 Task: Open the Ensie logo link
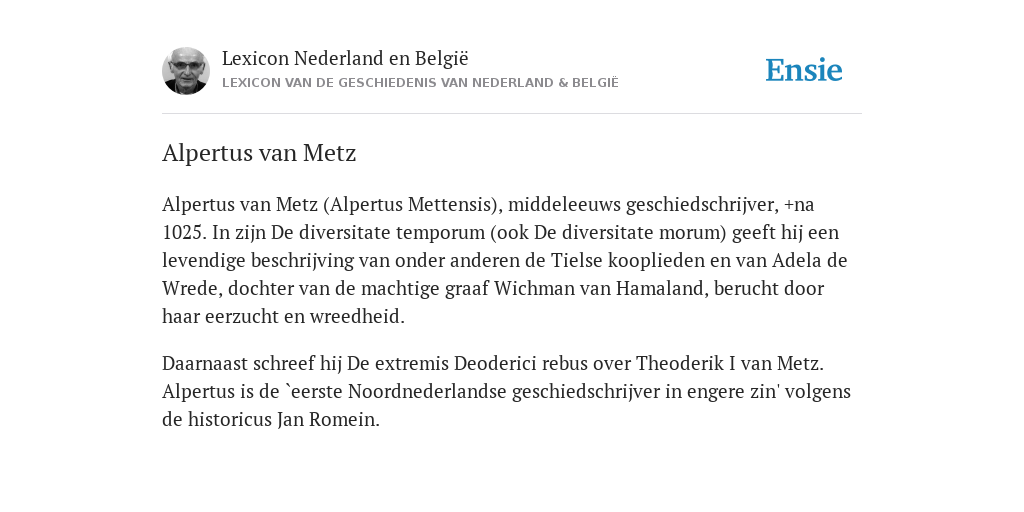(804, 71)
